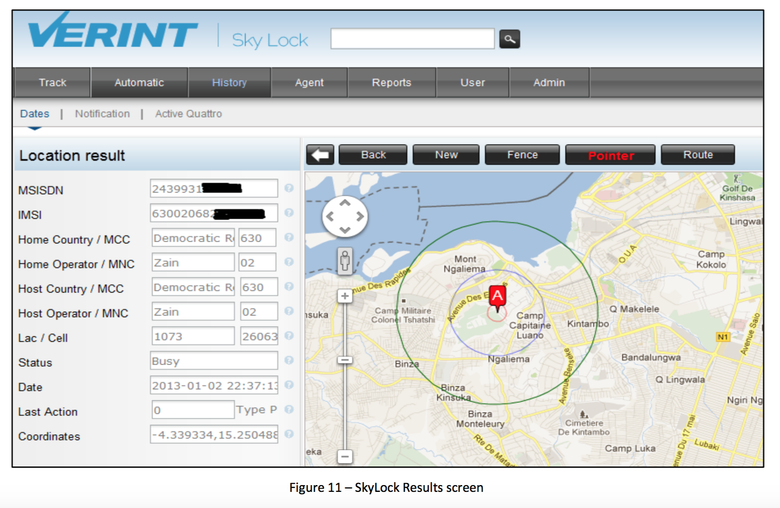The image size is (780, 508).
Task: Click the Host Country Democratic R field
Action: [x=193, y=287]
